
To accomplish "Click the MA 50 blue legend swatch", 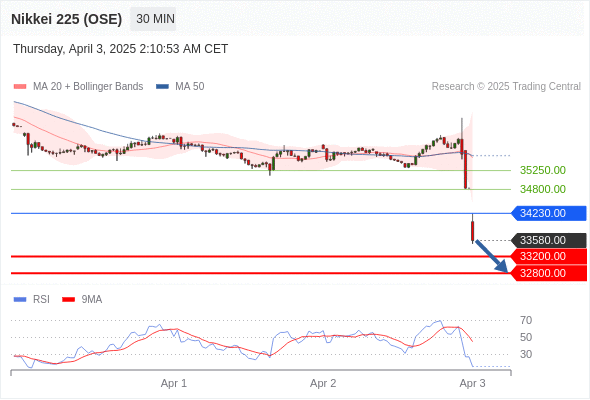I will 162,87.
